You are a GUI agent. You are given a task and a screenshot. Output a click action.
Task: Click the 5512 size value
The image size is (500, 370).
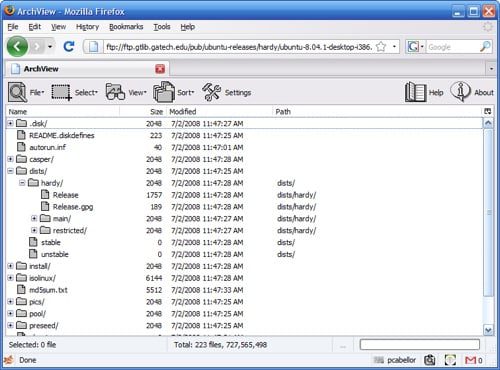(154, 290)
